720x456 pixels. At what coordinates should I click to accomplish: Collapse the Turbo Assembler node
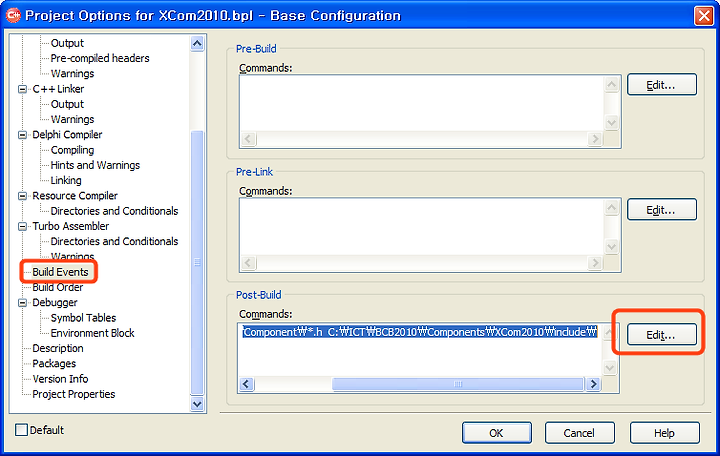point(22,226)
